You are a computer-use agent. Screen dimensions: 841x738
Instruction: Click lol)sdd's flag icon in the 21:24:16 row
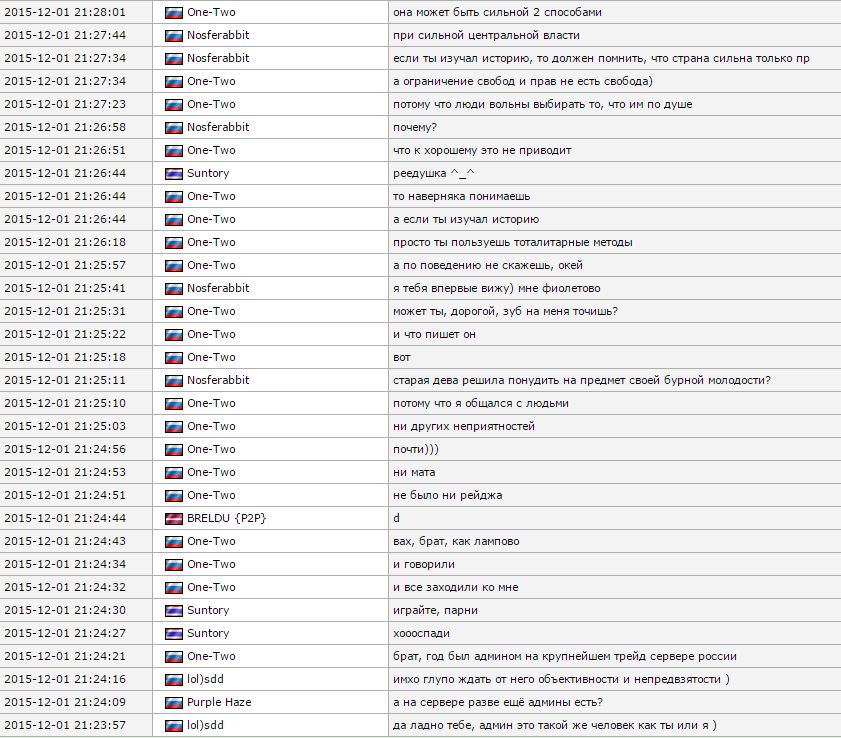[x=173, y=679]
